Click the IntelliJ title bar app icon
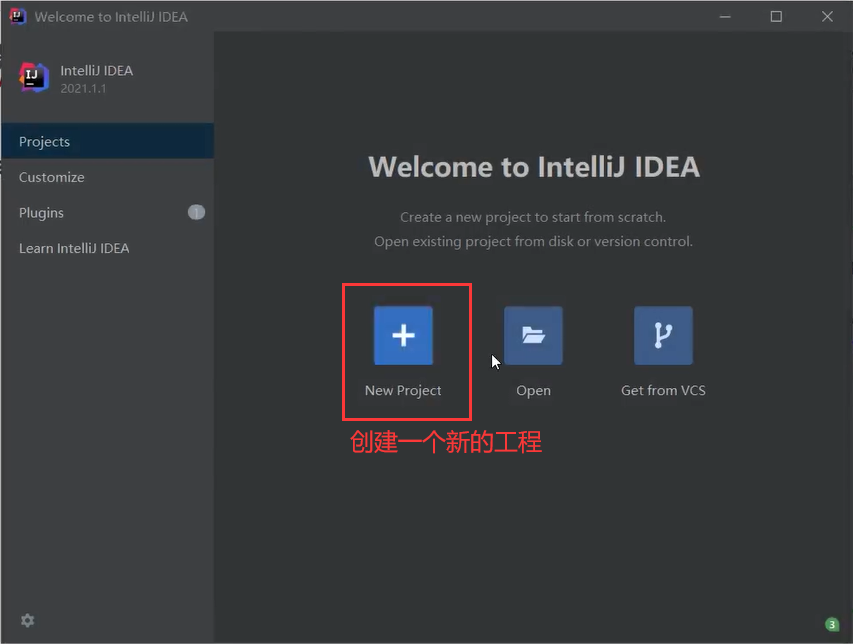This screenshot has width=853, height=644. pos(17,16)
